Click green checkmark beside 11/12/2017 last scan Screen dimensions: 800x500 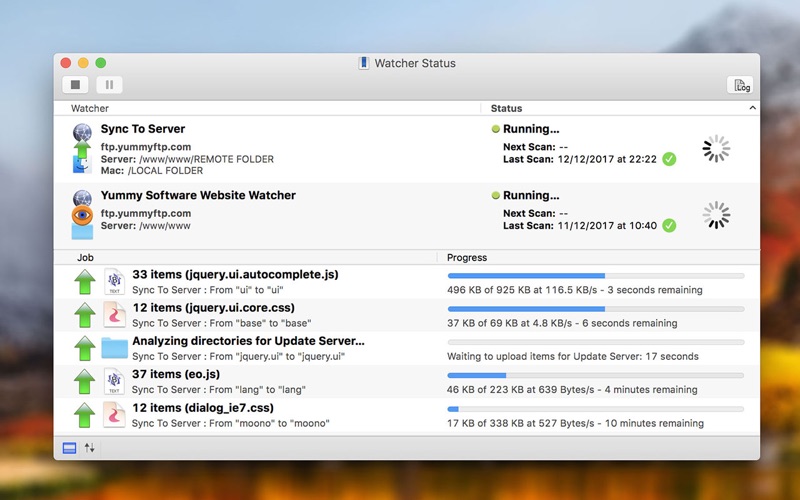point(669,226)
